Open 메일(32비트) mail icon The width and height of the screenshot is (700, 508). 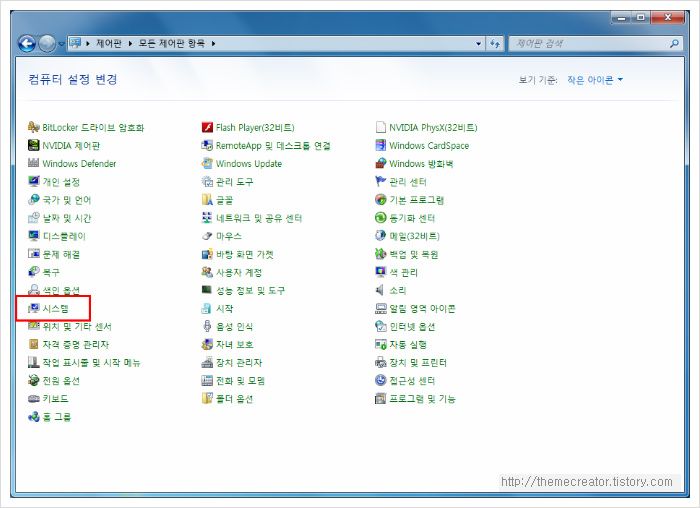click(380, 236)
